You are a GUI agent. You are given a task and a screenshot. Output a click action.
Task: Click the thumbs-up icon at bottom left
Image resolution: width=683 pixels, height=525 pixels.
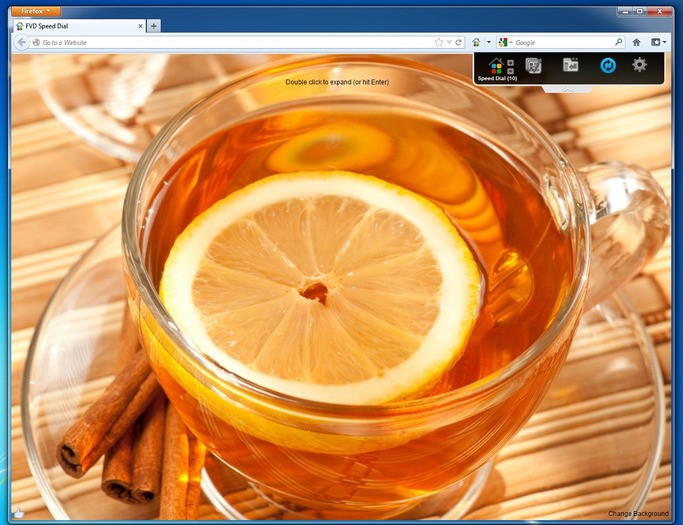coord(17,513)
